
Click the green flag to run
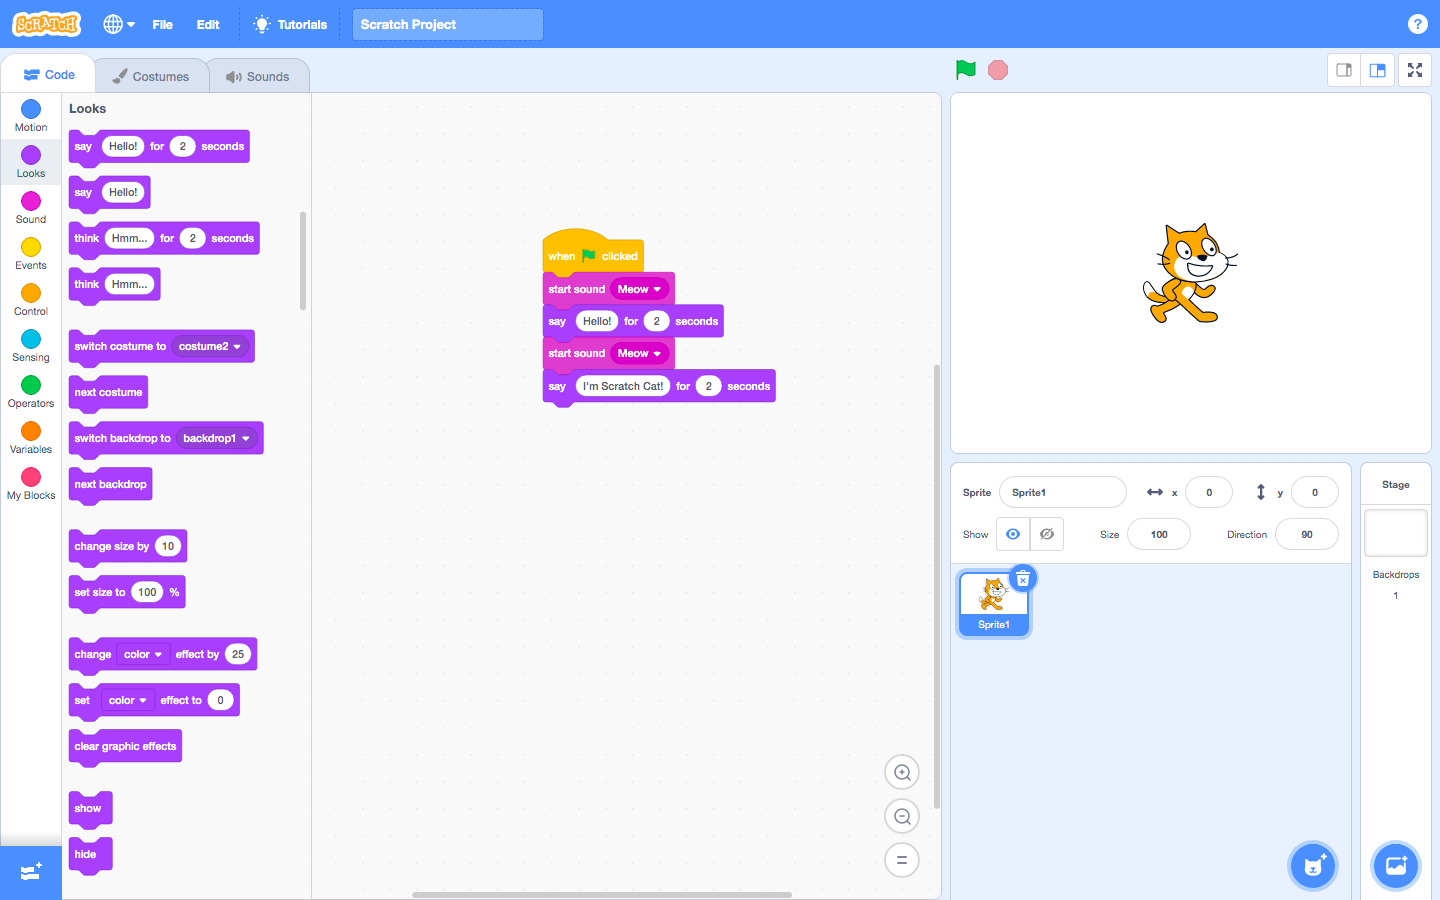(965, 69)
